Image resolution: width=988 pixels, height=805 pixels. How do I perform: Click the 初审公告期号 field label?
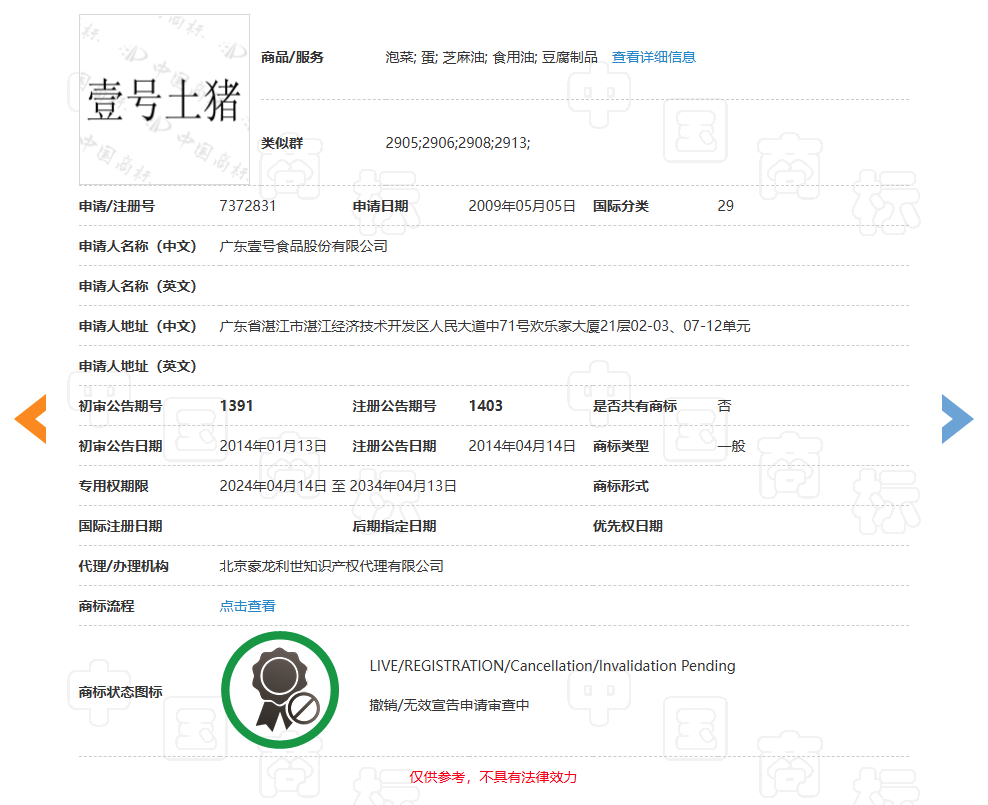pyautogui.click(x=120, y=406)
